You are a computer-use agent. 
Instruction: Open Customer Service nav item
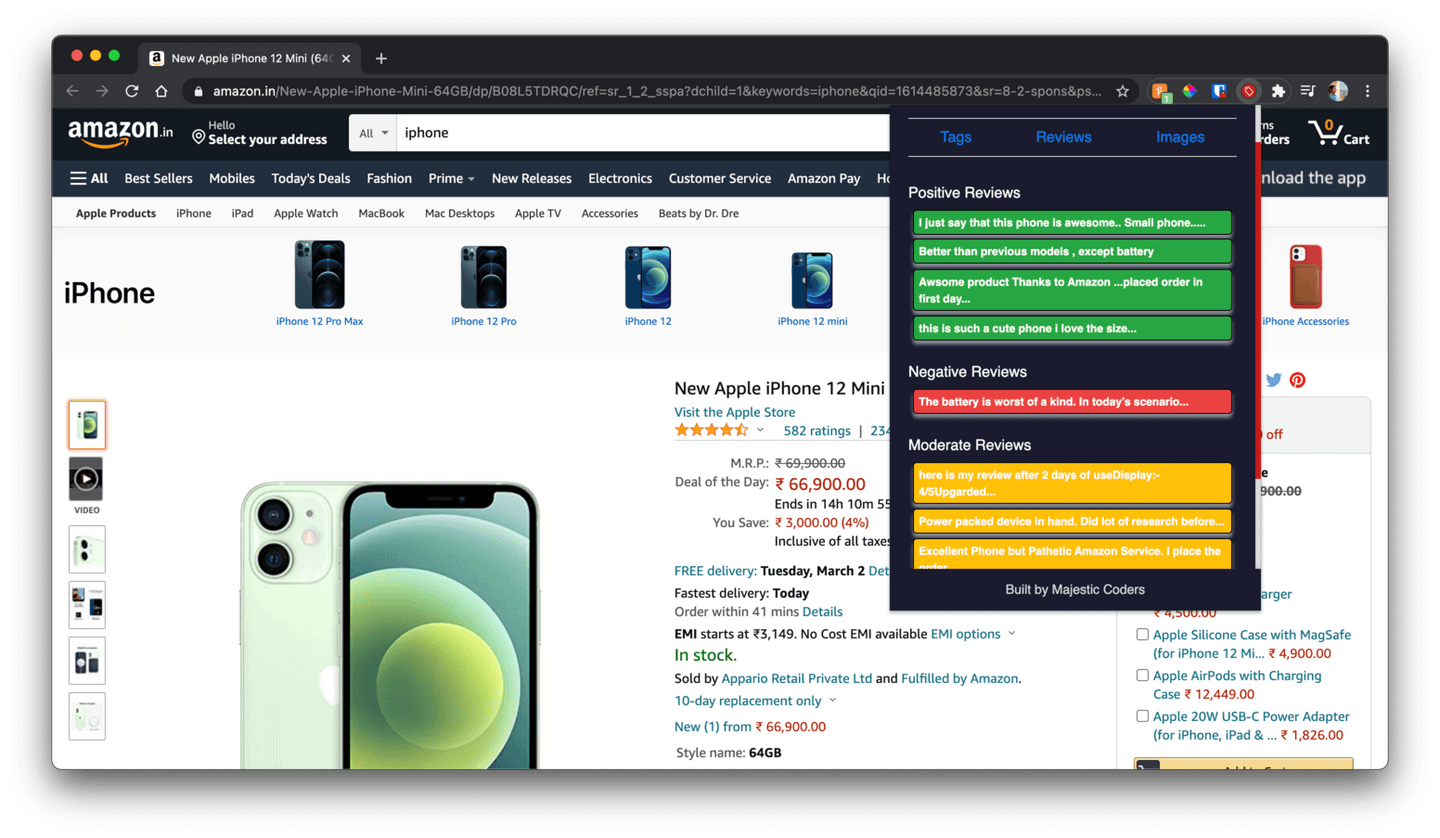click(720, 178)
